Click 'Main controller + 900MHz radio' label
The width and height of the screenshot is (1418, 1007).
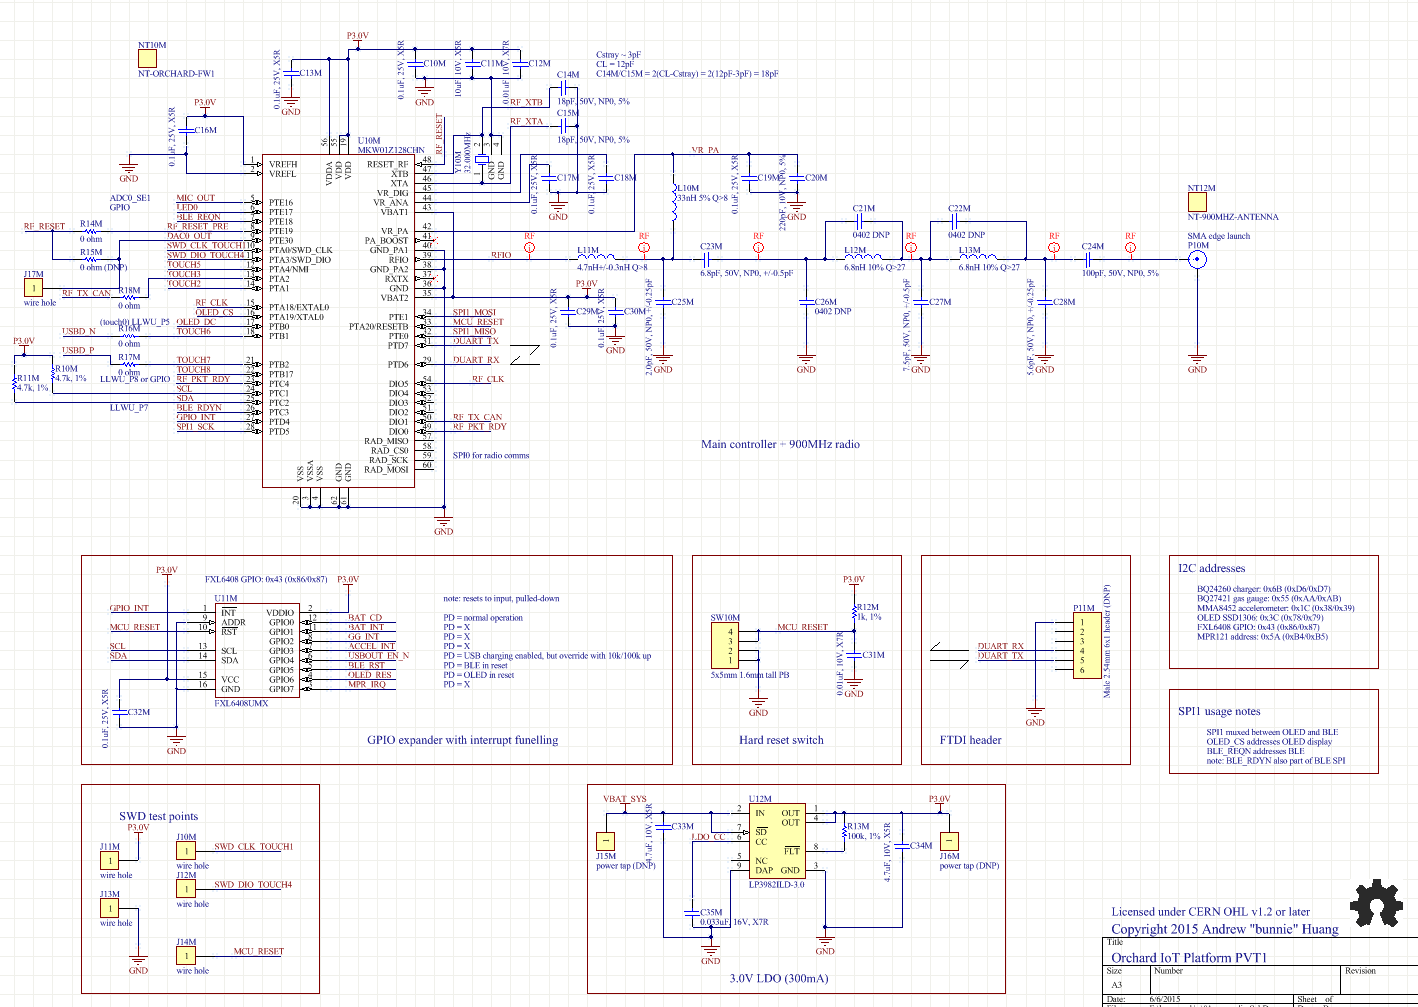(780, 444)
